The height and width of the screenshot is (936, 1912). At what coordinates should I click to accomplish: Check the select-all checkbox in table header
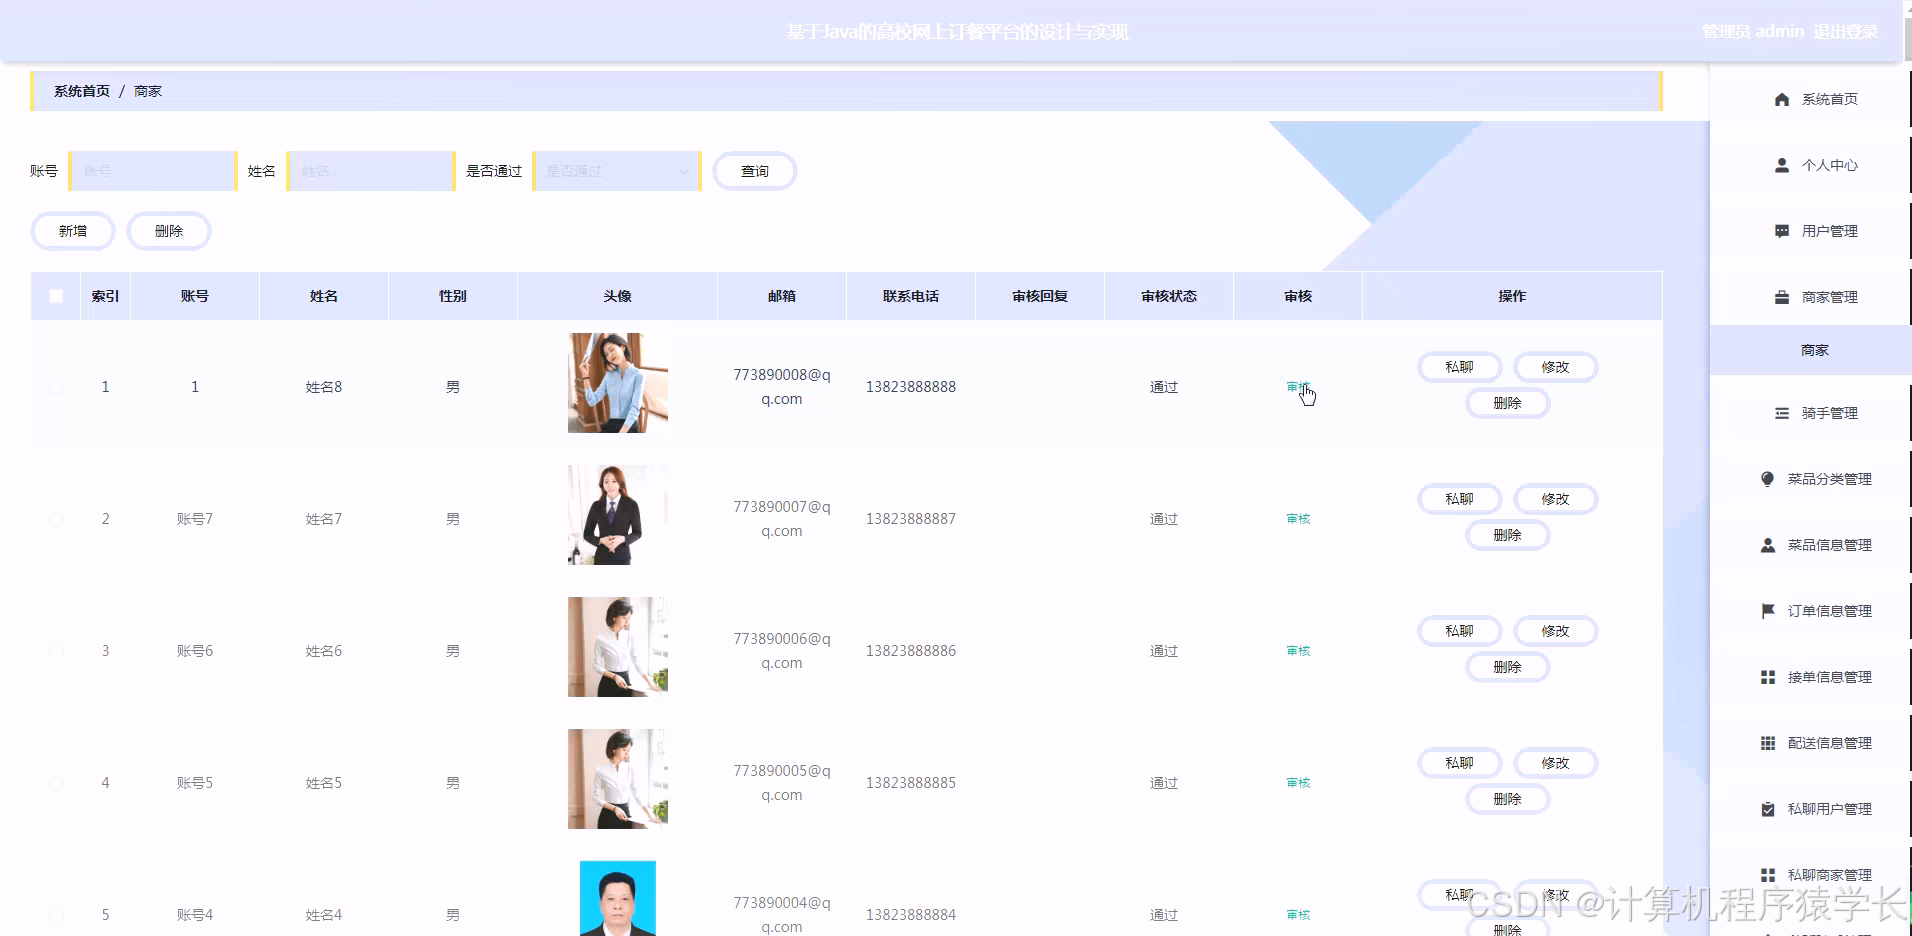[56, 296]
